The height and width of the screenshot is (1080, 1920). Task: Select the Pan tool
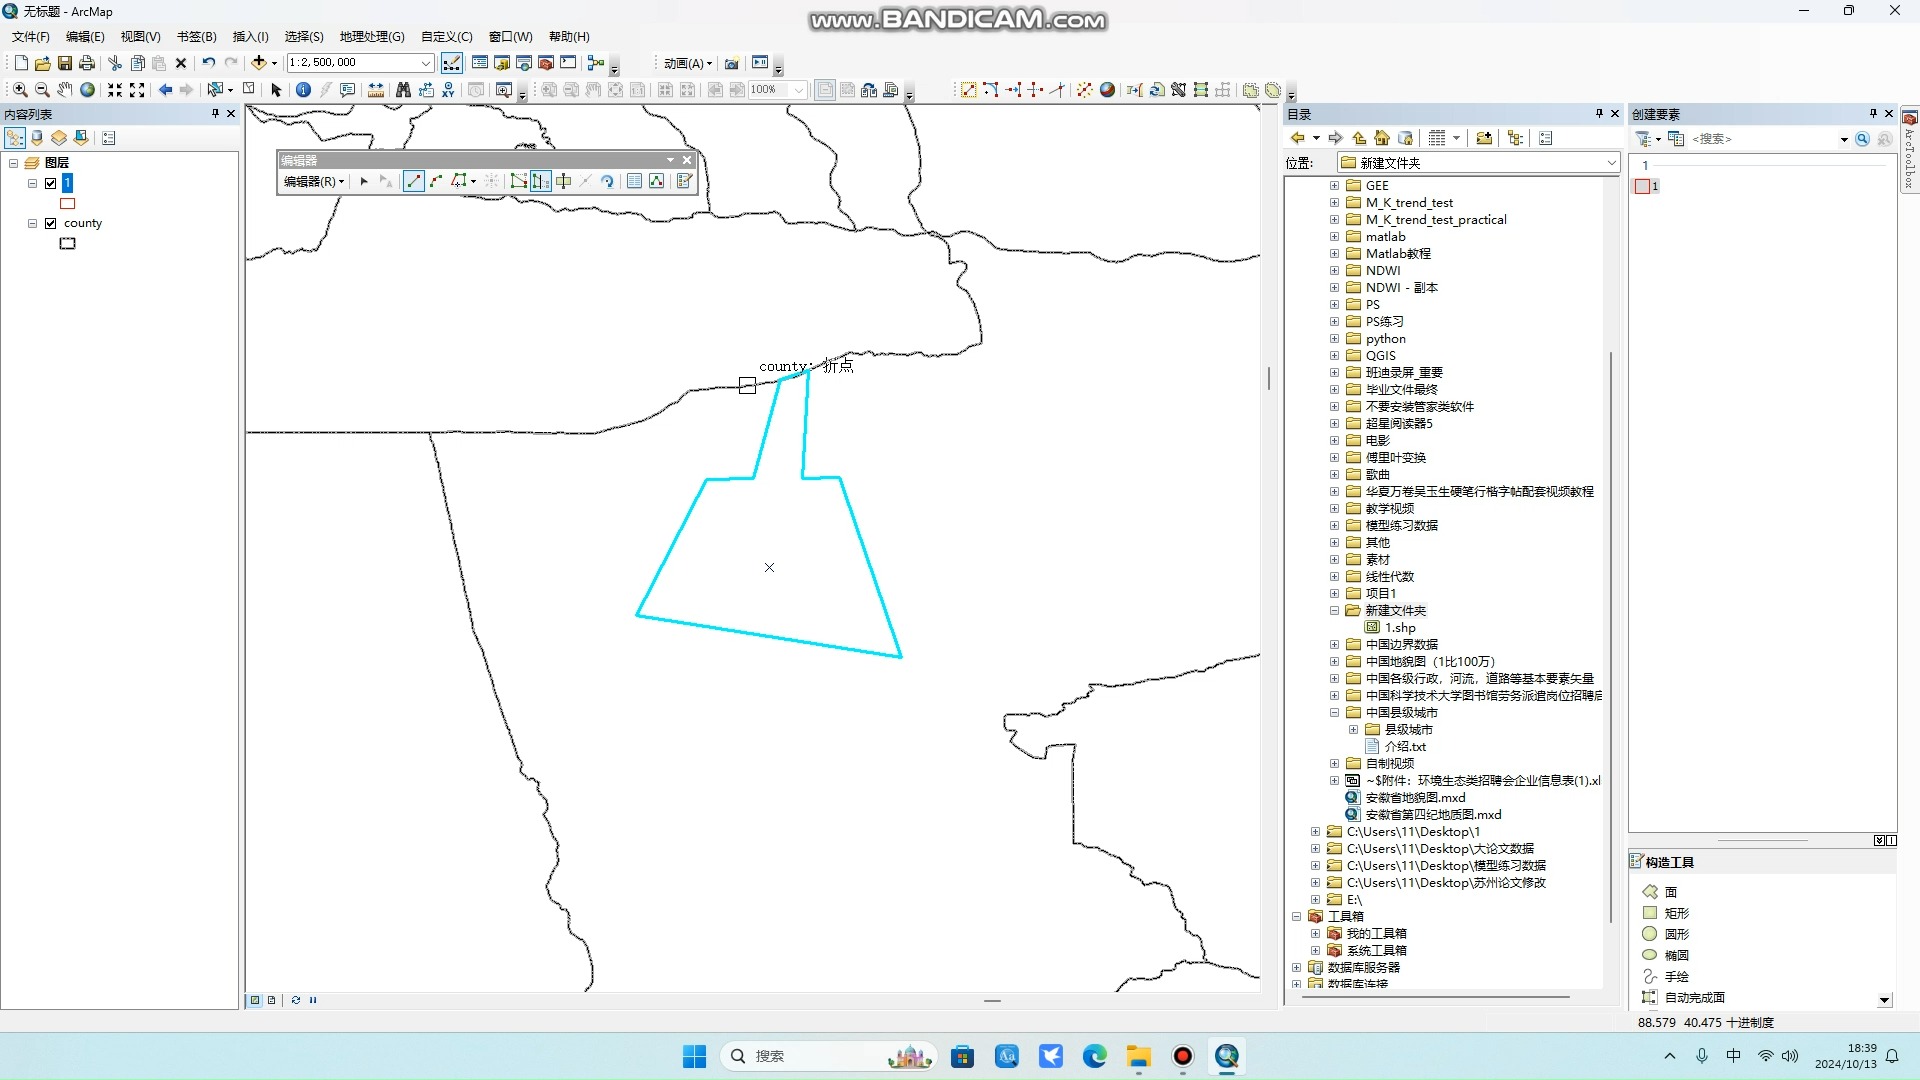click(x=66, y=90)
